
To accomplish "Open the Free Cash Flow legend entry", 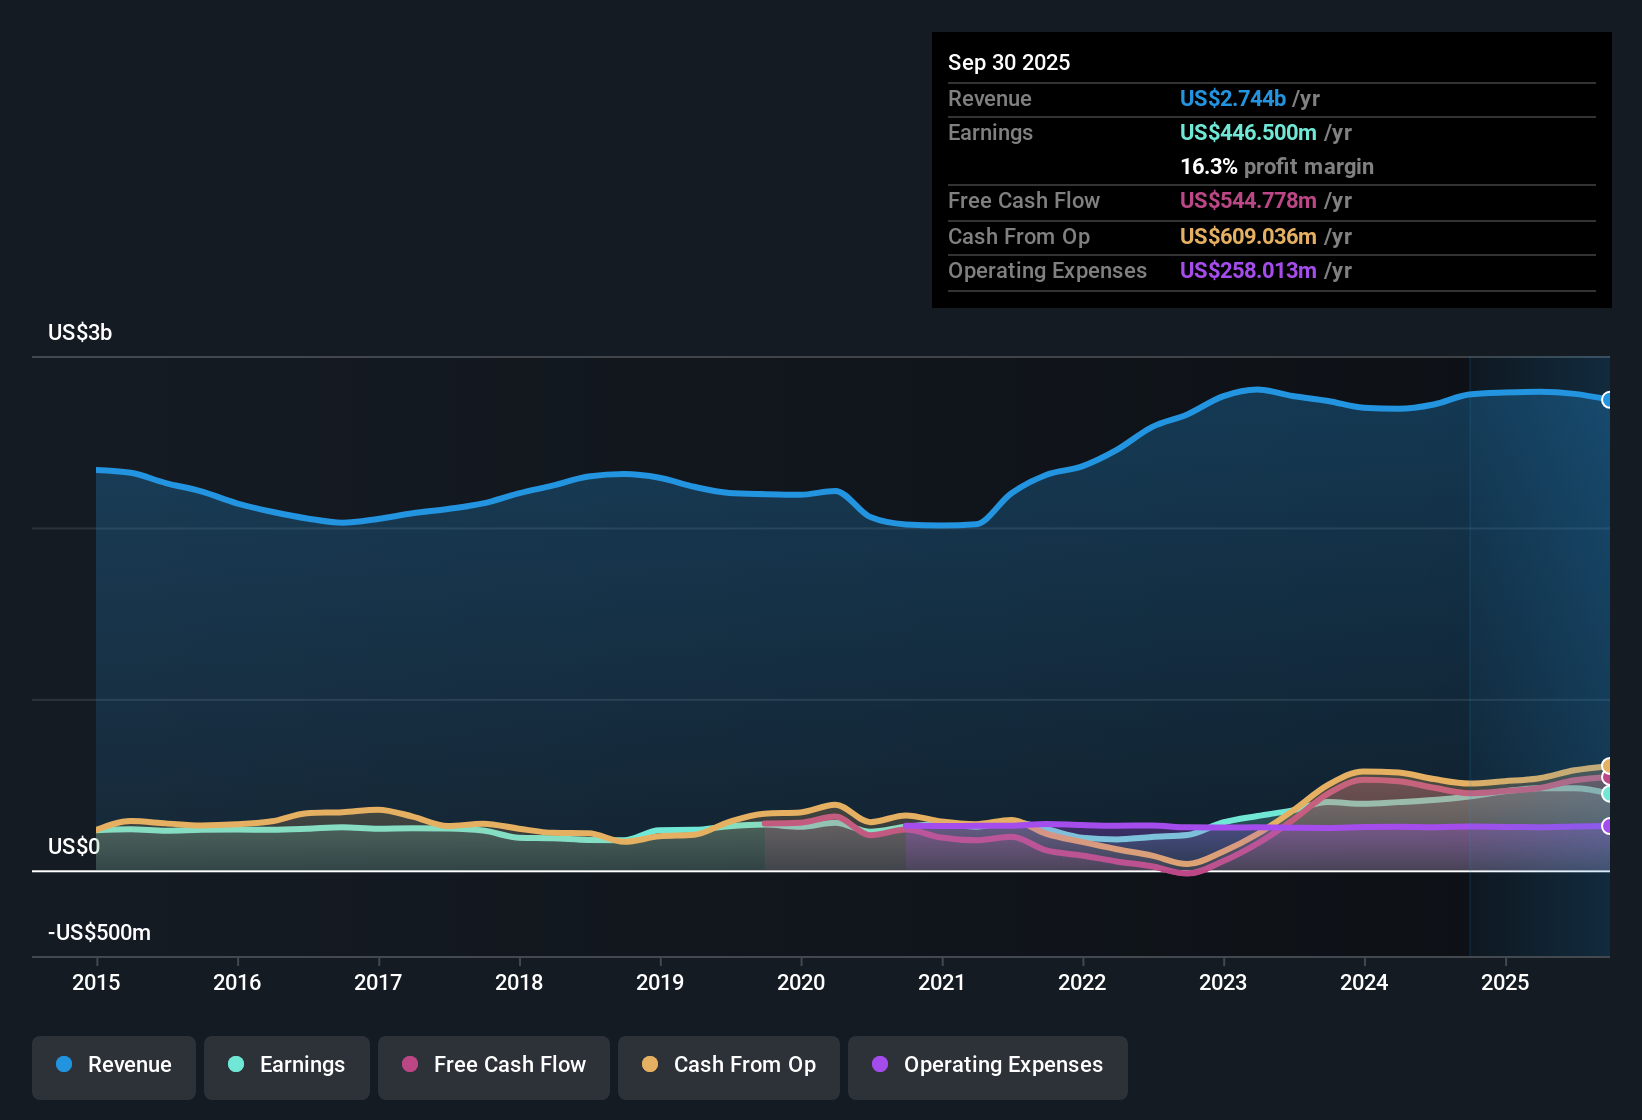I will [x=493, y=1066].
